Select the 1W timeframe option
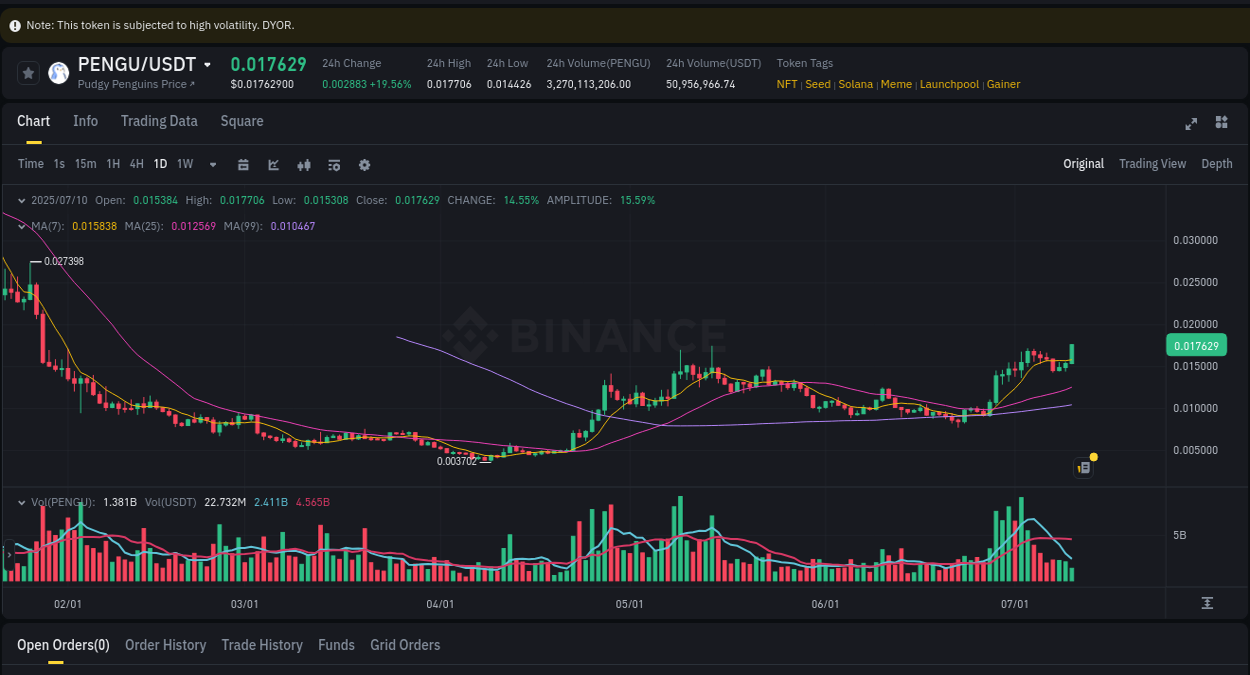This screenshot has width=1250, height=675. point(184,164)
